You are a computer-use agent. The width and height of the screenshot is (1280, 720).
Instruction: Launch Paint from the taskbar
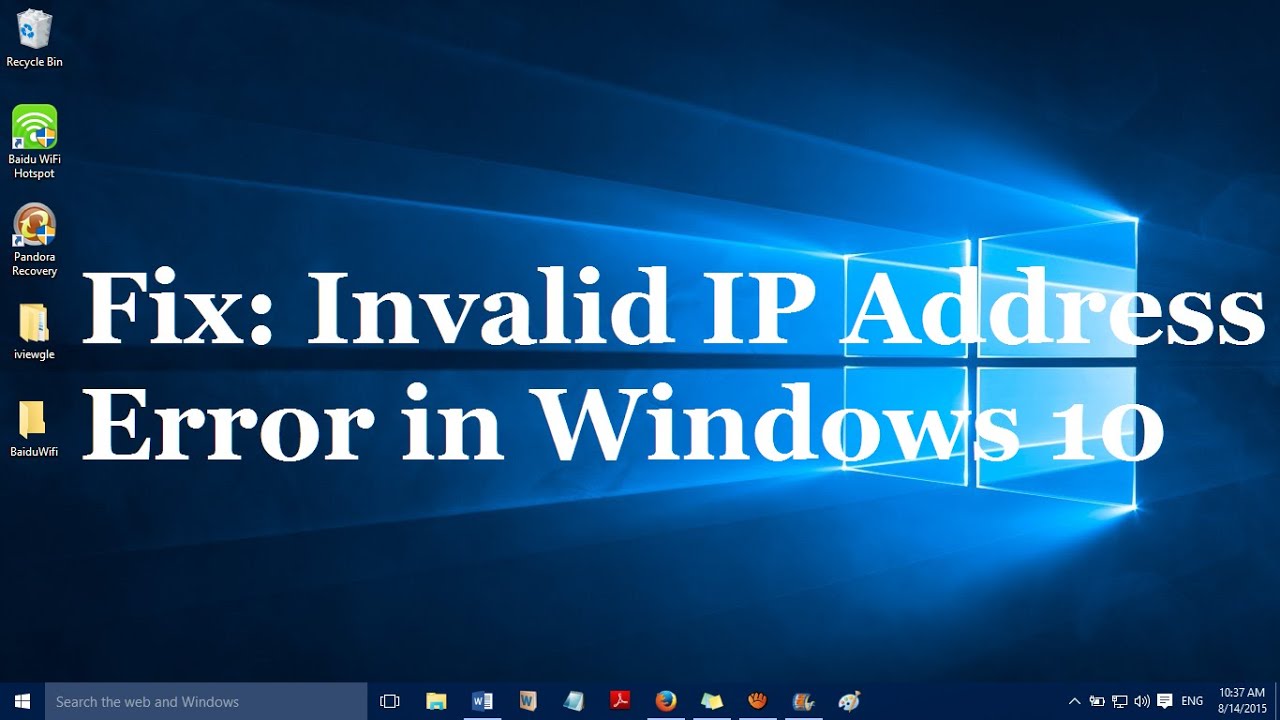pyautogui.click(x=849, y=701)
